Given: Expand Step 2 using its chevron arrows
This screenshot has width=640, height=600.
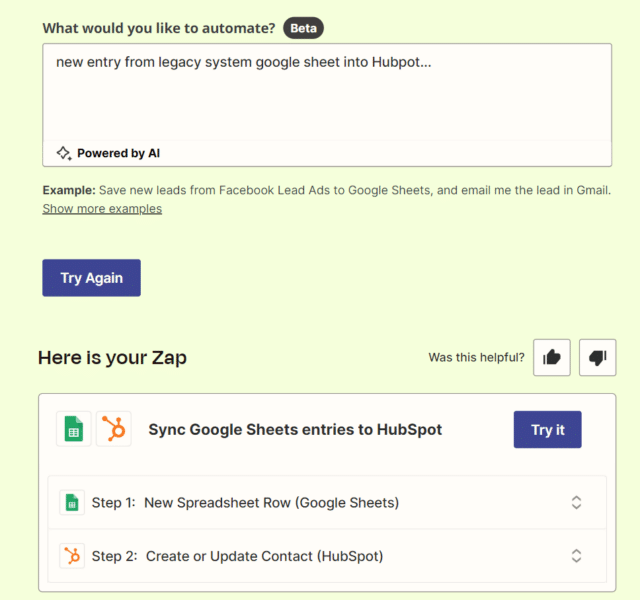Looking at the screenshot, I should click(576, 556).
